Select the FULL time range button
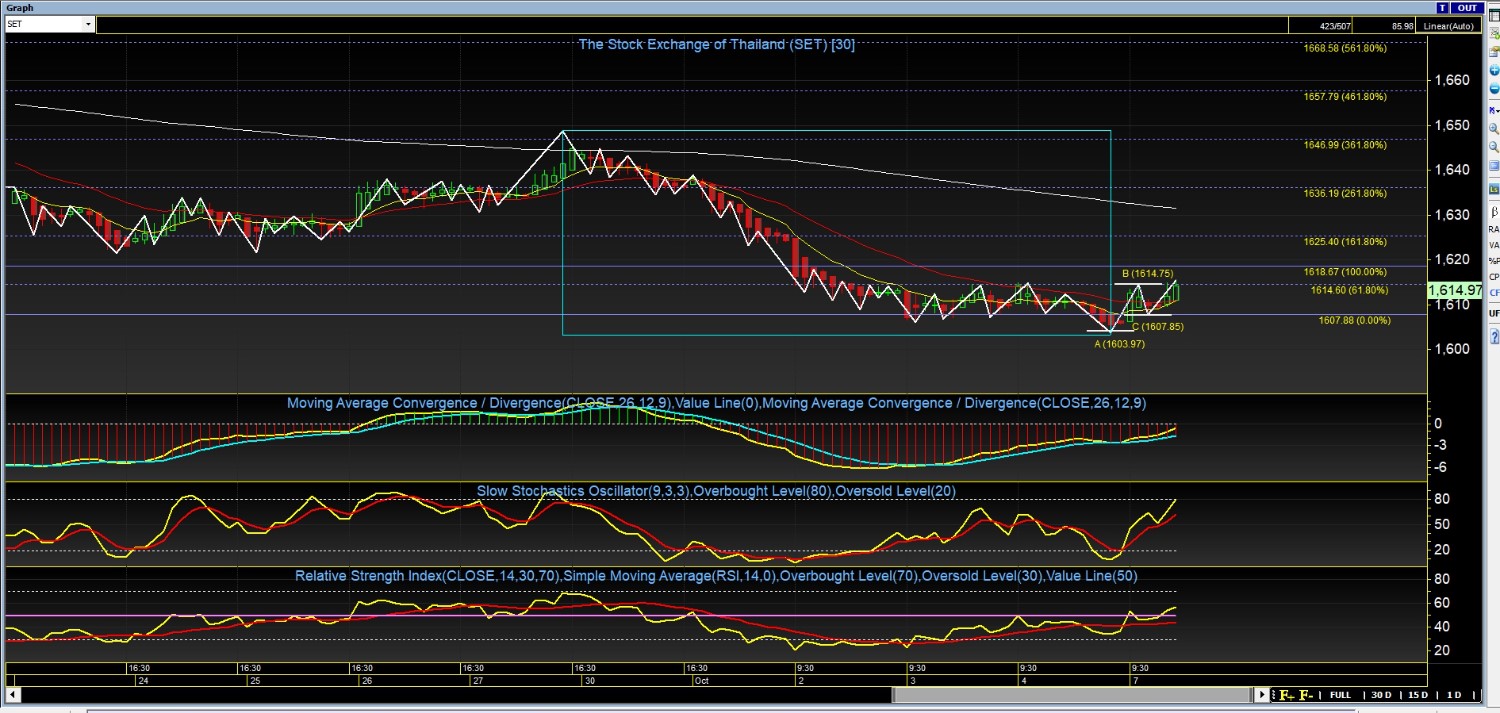1500x713 pixels. coord(1340,695)
